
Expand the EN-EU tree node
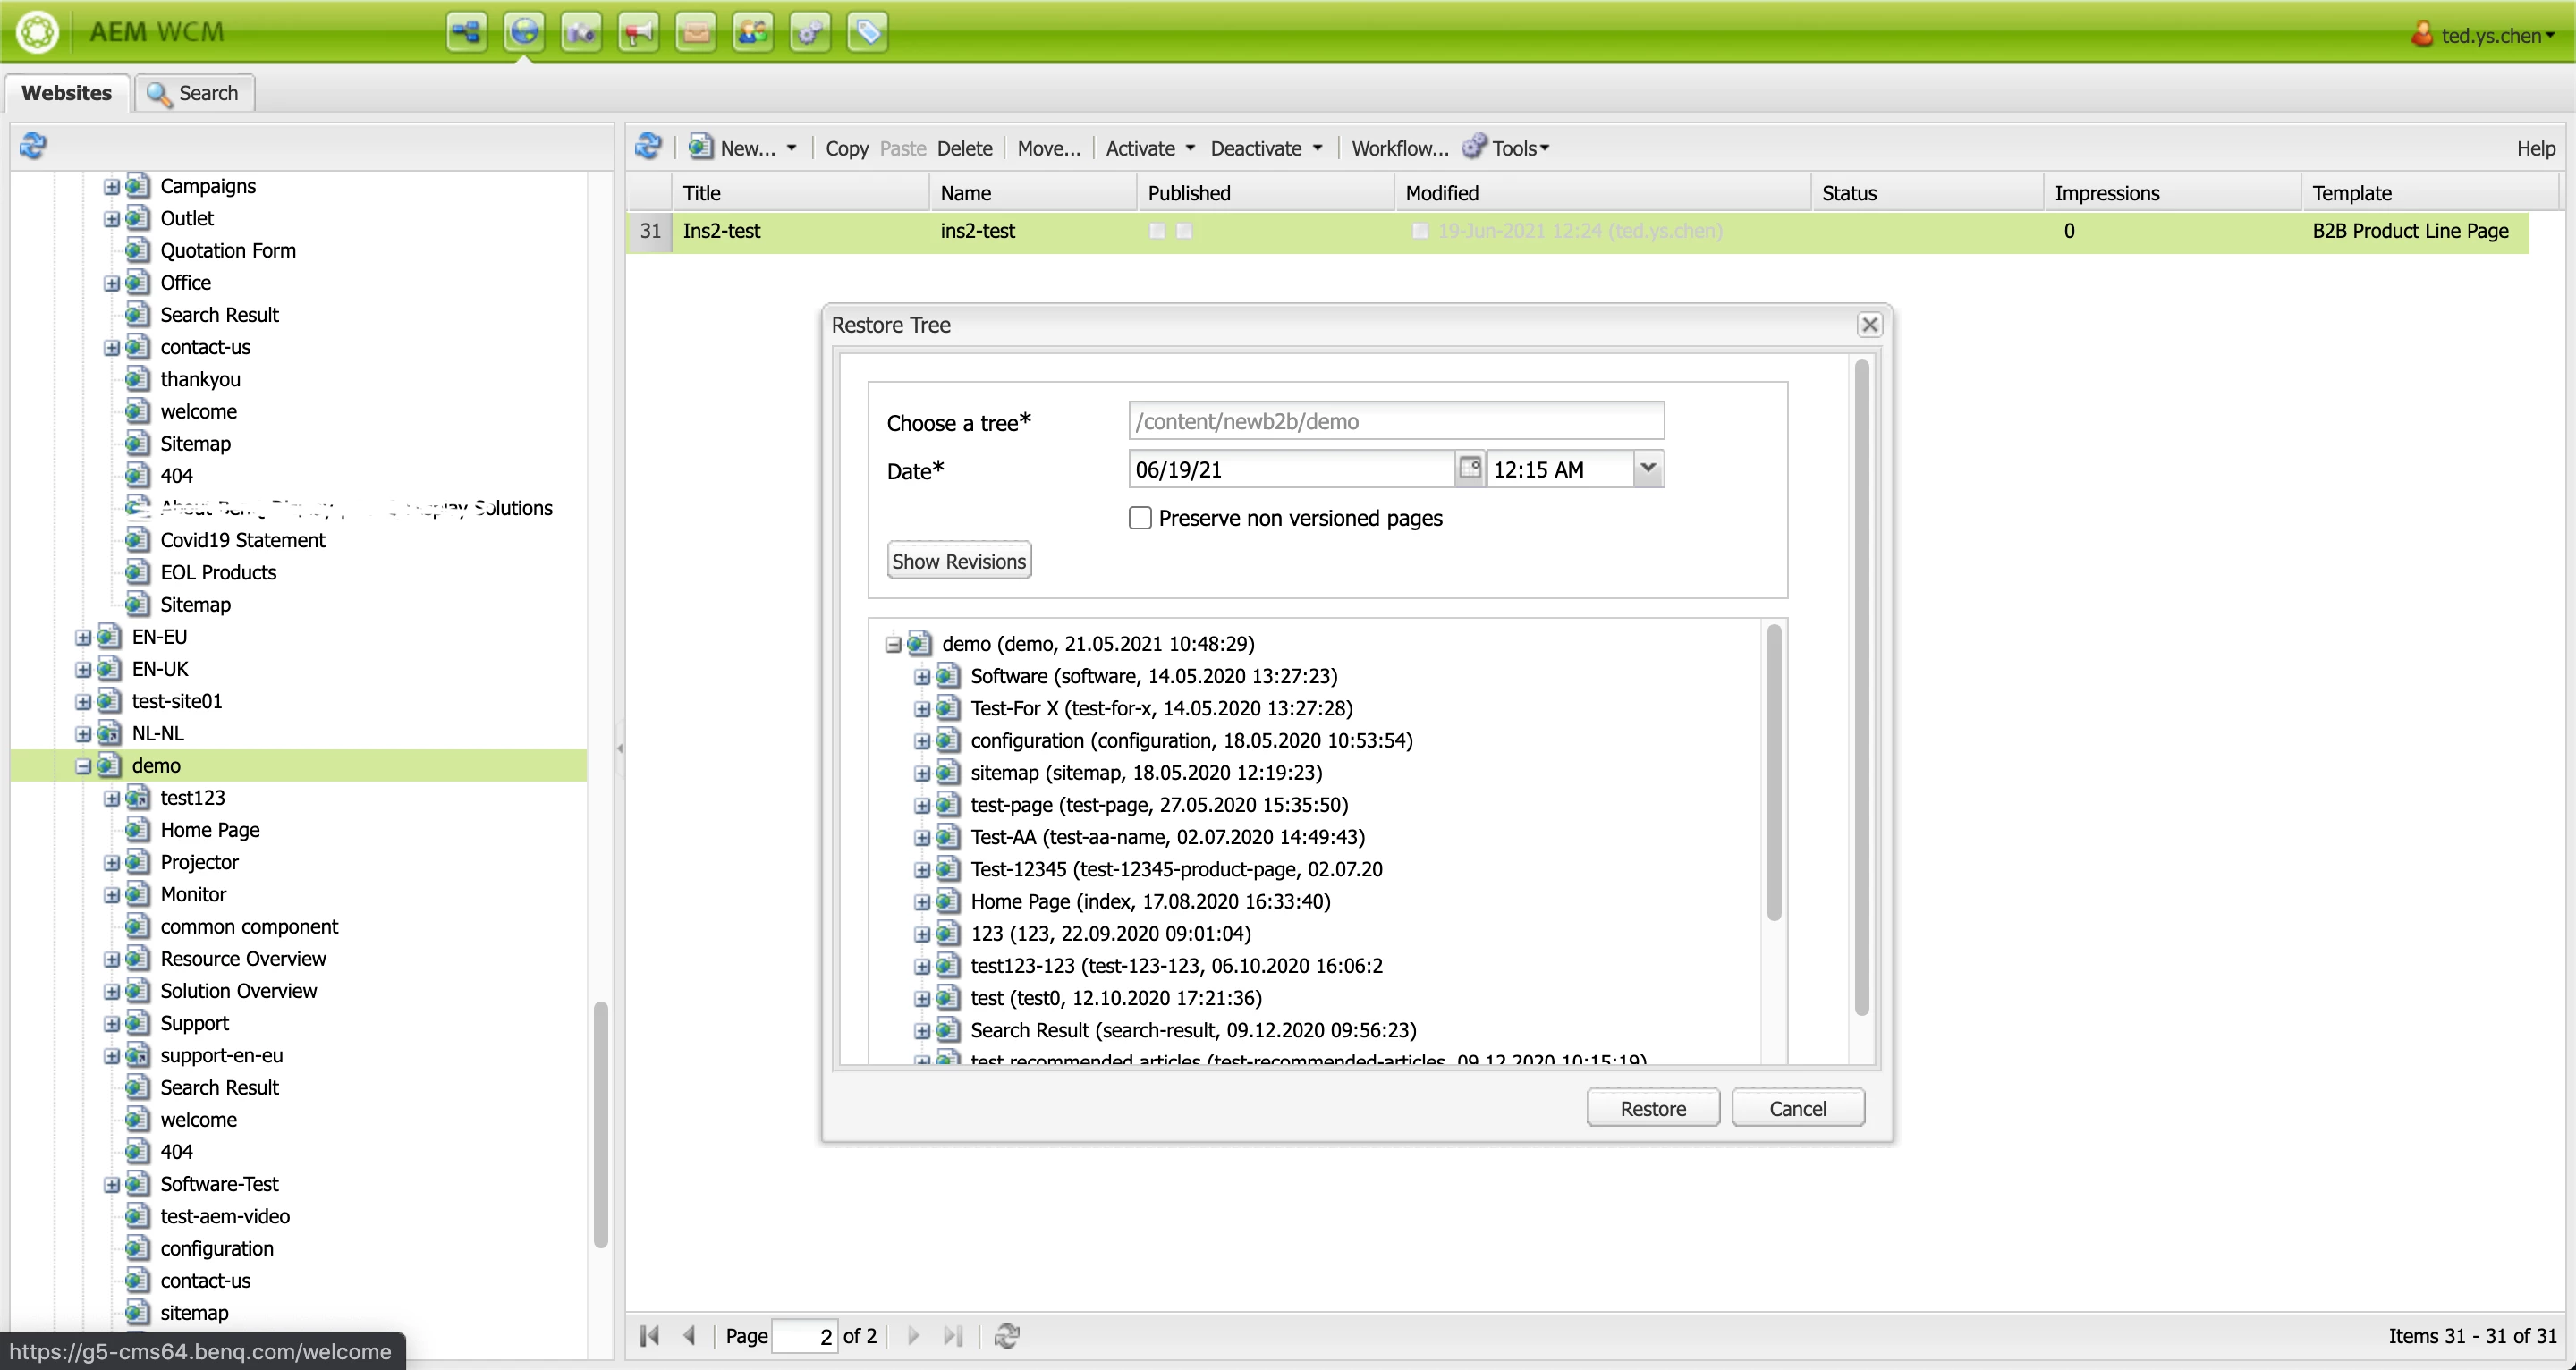pyautogui.click(x=83, y=638)
